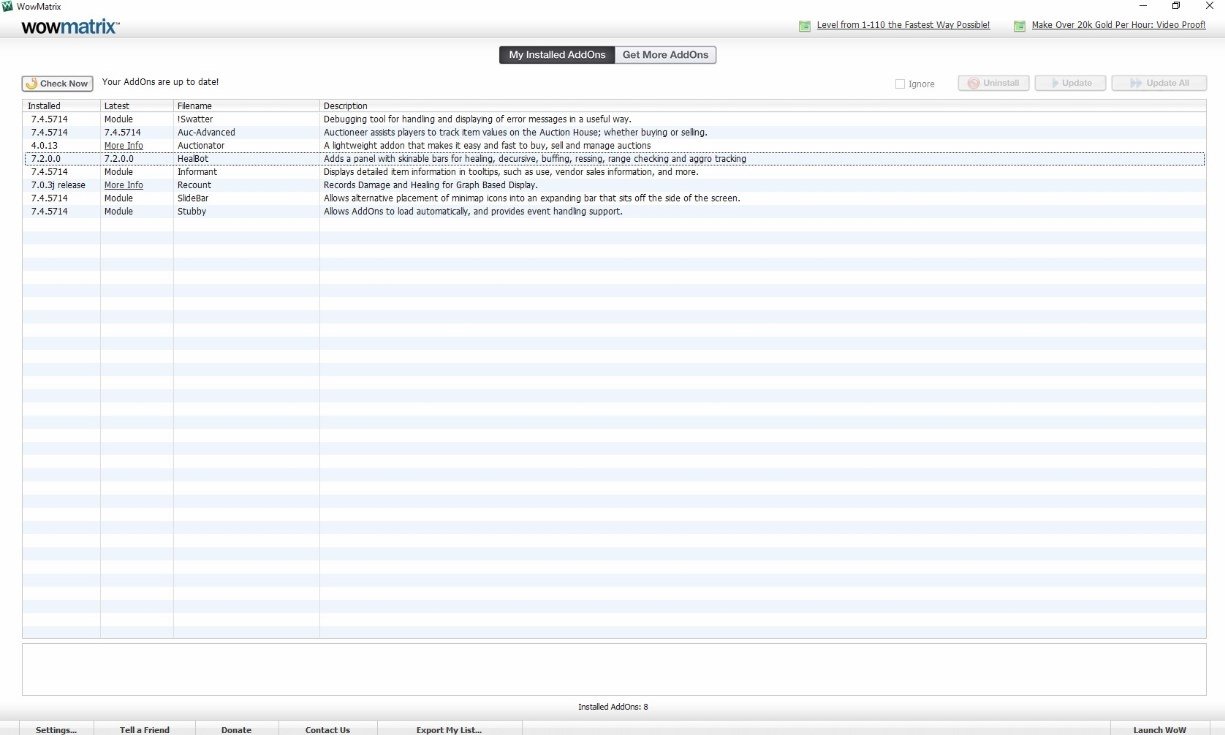
Task: Click 'Installed AddOns: 8' status text
Action: click(x=613, y=707)
